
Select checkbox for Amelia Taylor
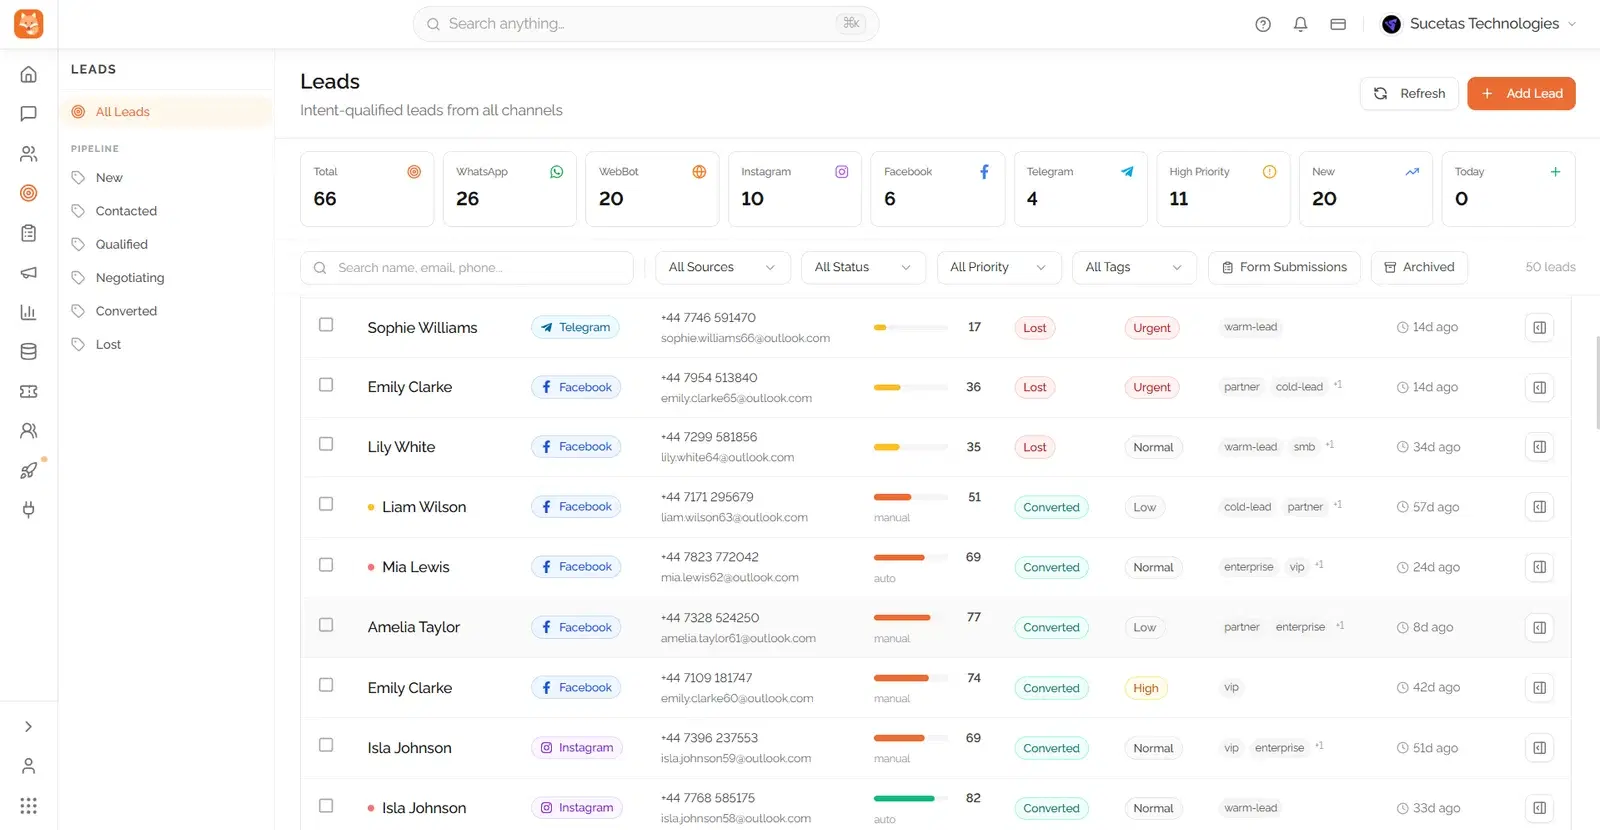(326, 625)
